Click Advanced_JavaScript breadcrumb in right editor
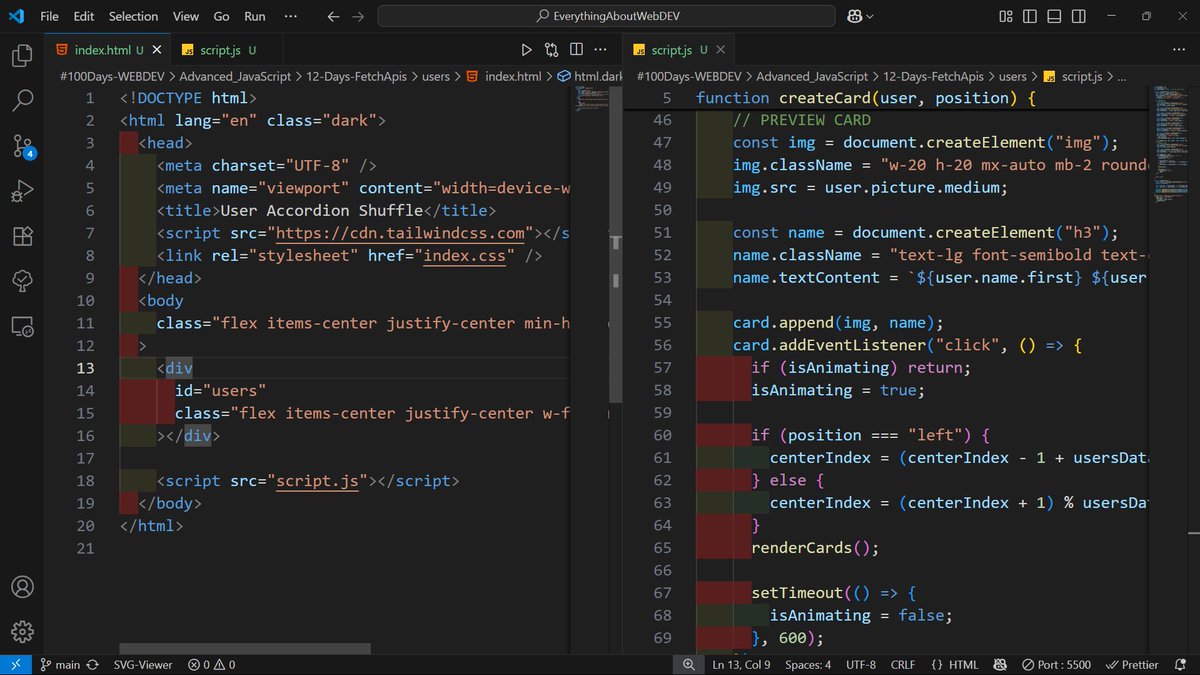The image size is (1200, 675). click(x=814, y=76)
